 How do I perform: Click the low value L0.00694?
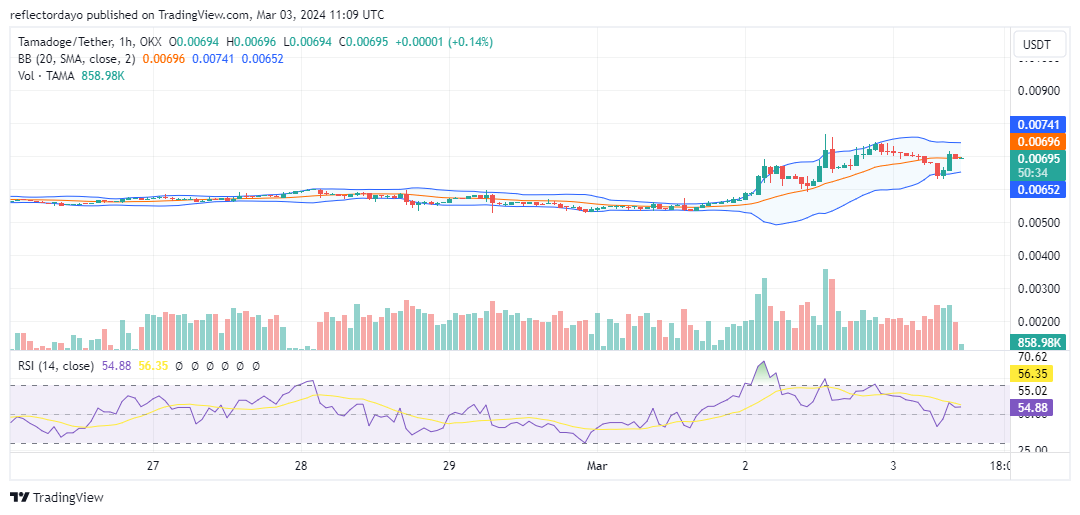(306, 42)
